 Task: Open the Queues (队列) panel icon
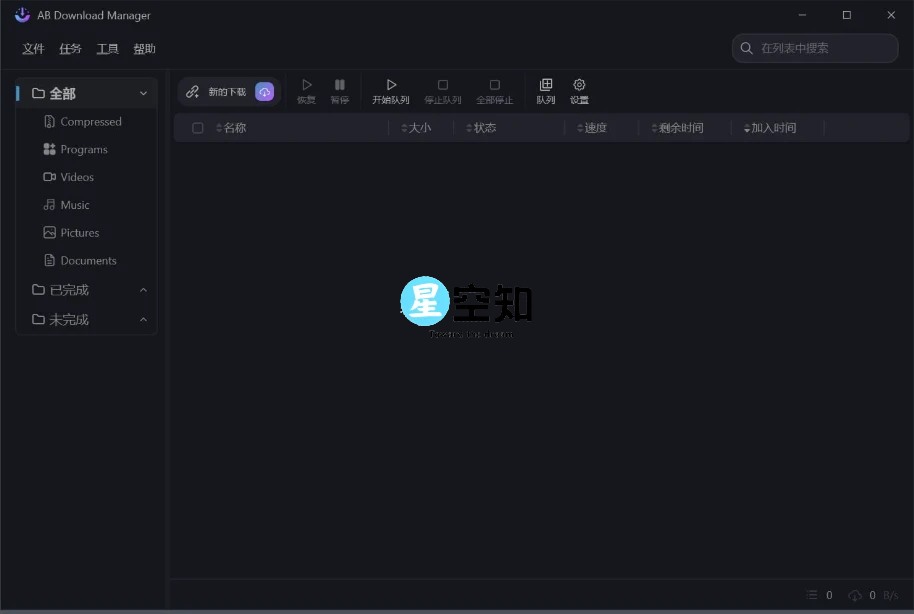pos(546,84)
